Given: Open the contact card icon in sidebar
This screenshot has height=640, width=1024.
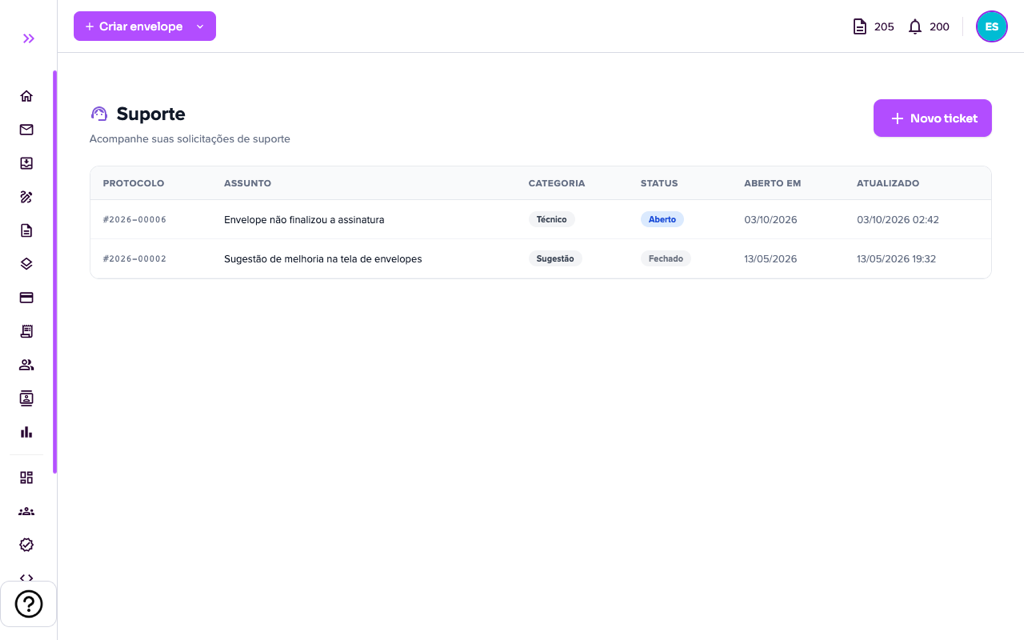Looking at the screenshot, I should click(x=26, y=398).
